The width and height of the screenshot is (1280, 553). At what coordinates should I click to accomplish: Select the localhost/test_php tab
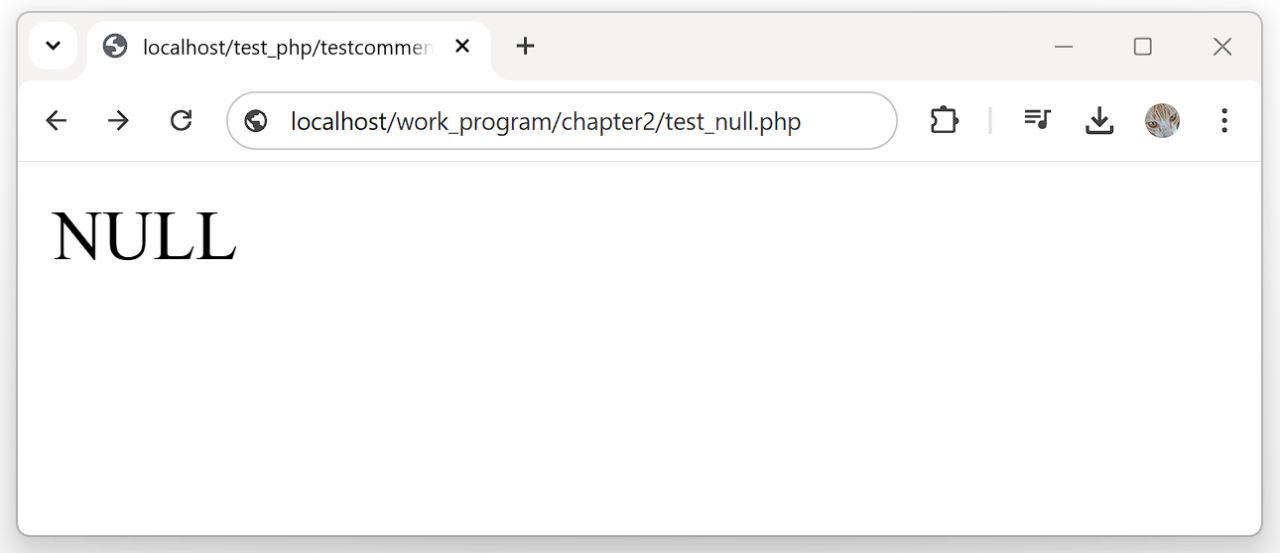(285, 47)
